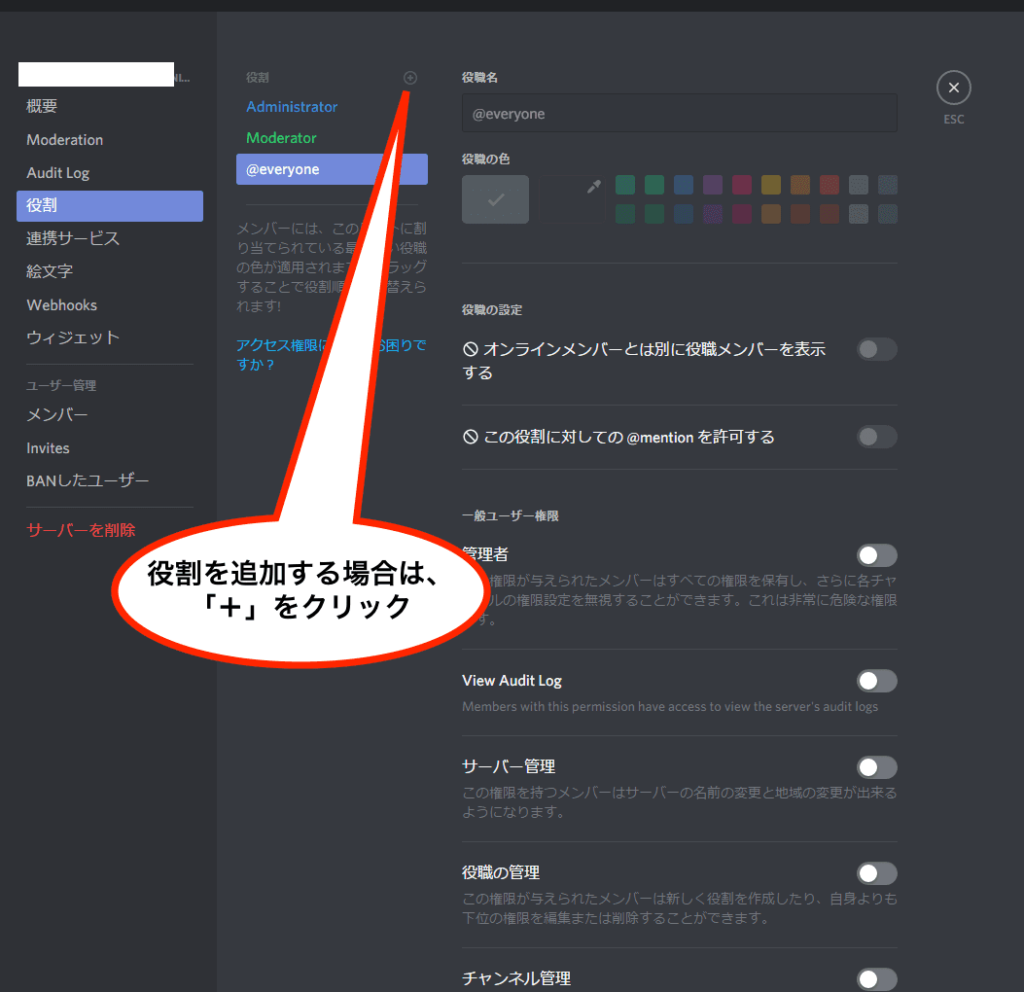
Task: Open the BANしたユーザー page
Action: point(88,481)
